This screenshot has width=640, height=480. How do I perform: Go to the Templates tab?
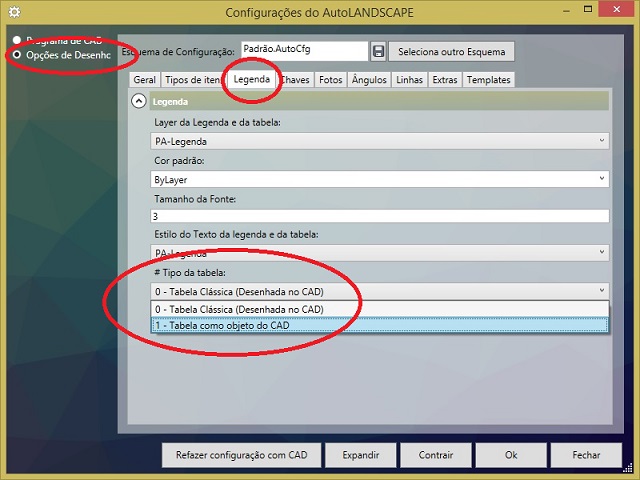(x=488, y=80)
